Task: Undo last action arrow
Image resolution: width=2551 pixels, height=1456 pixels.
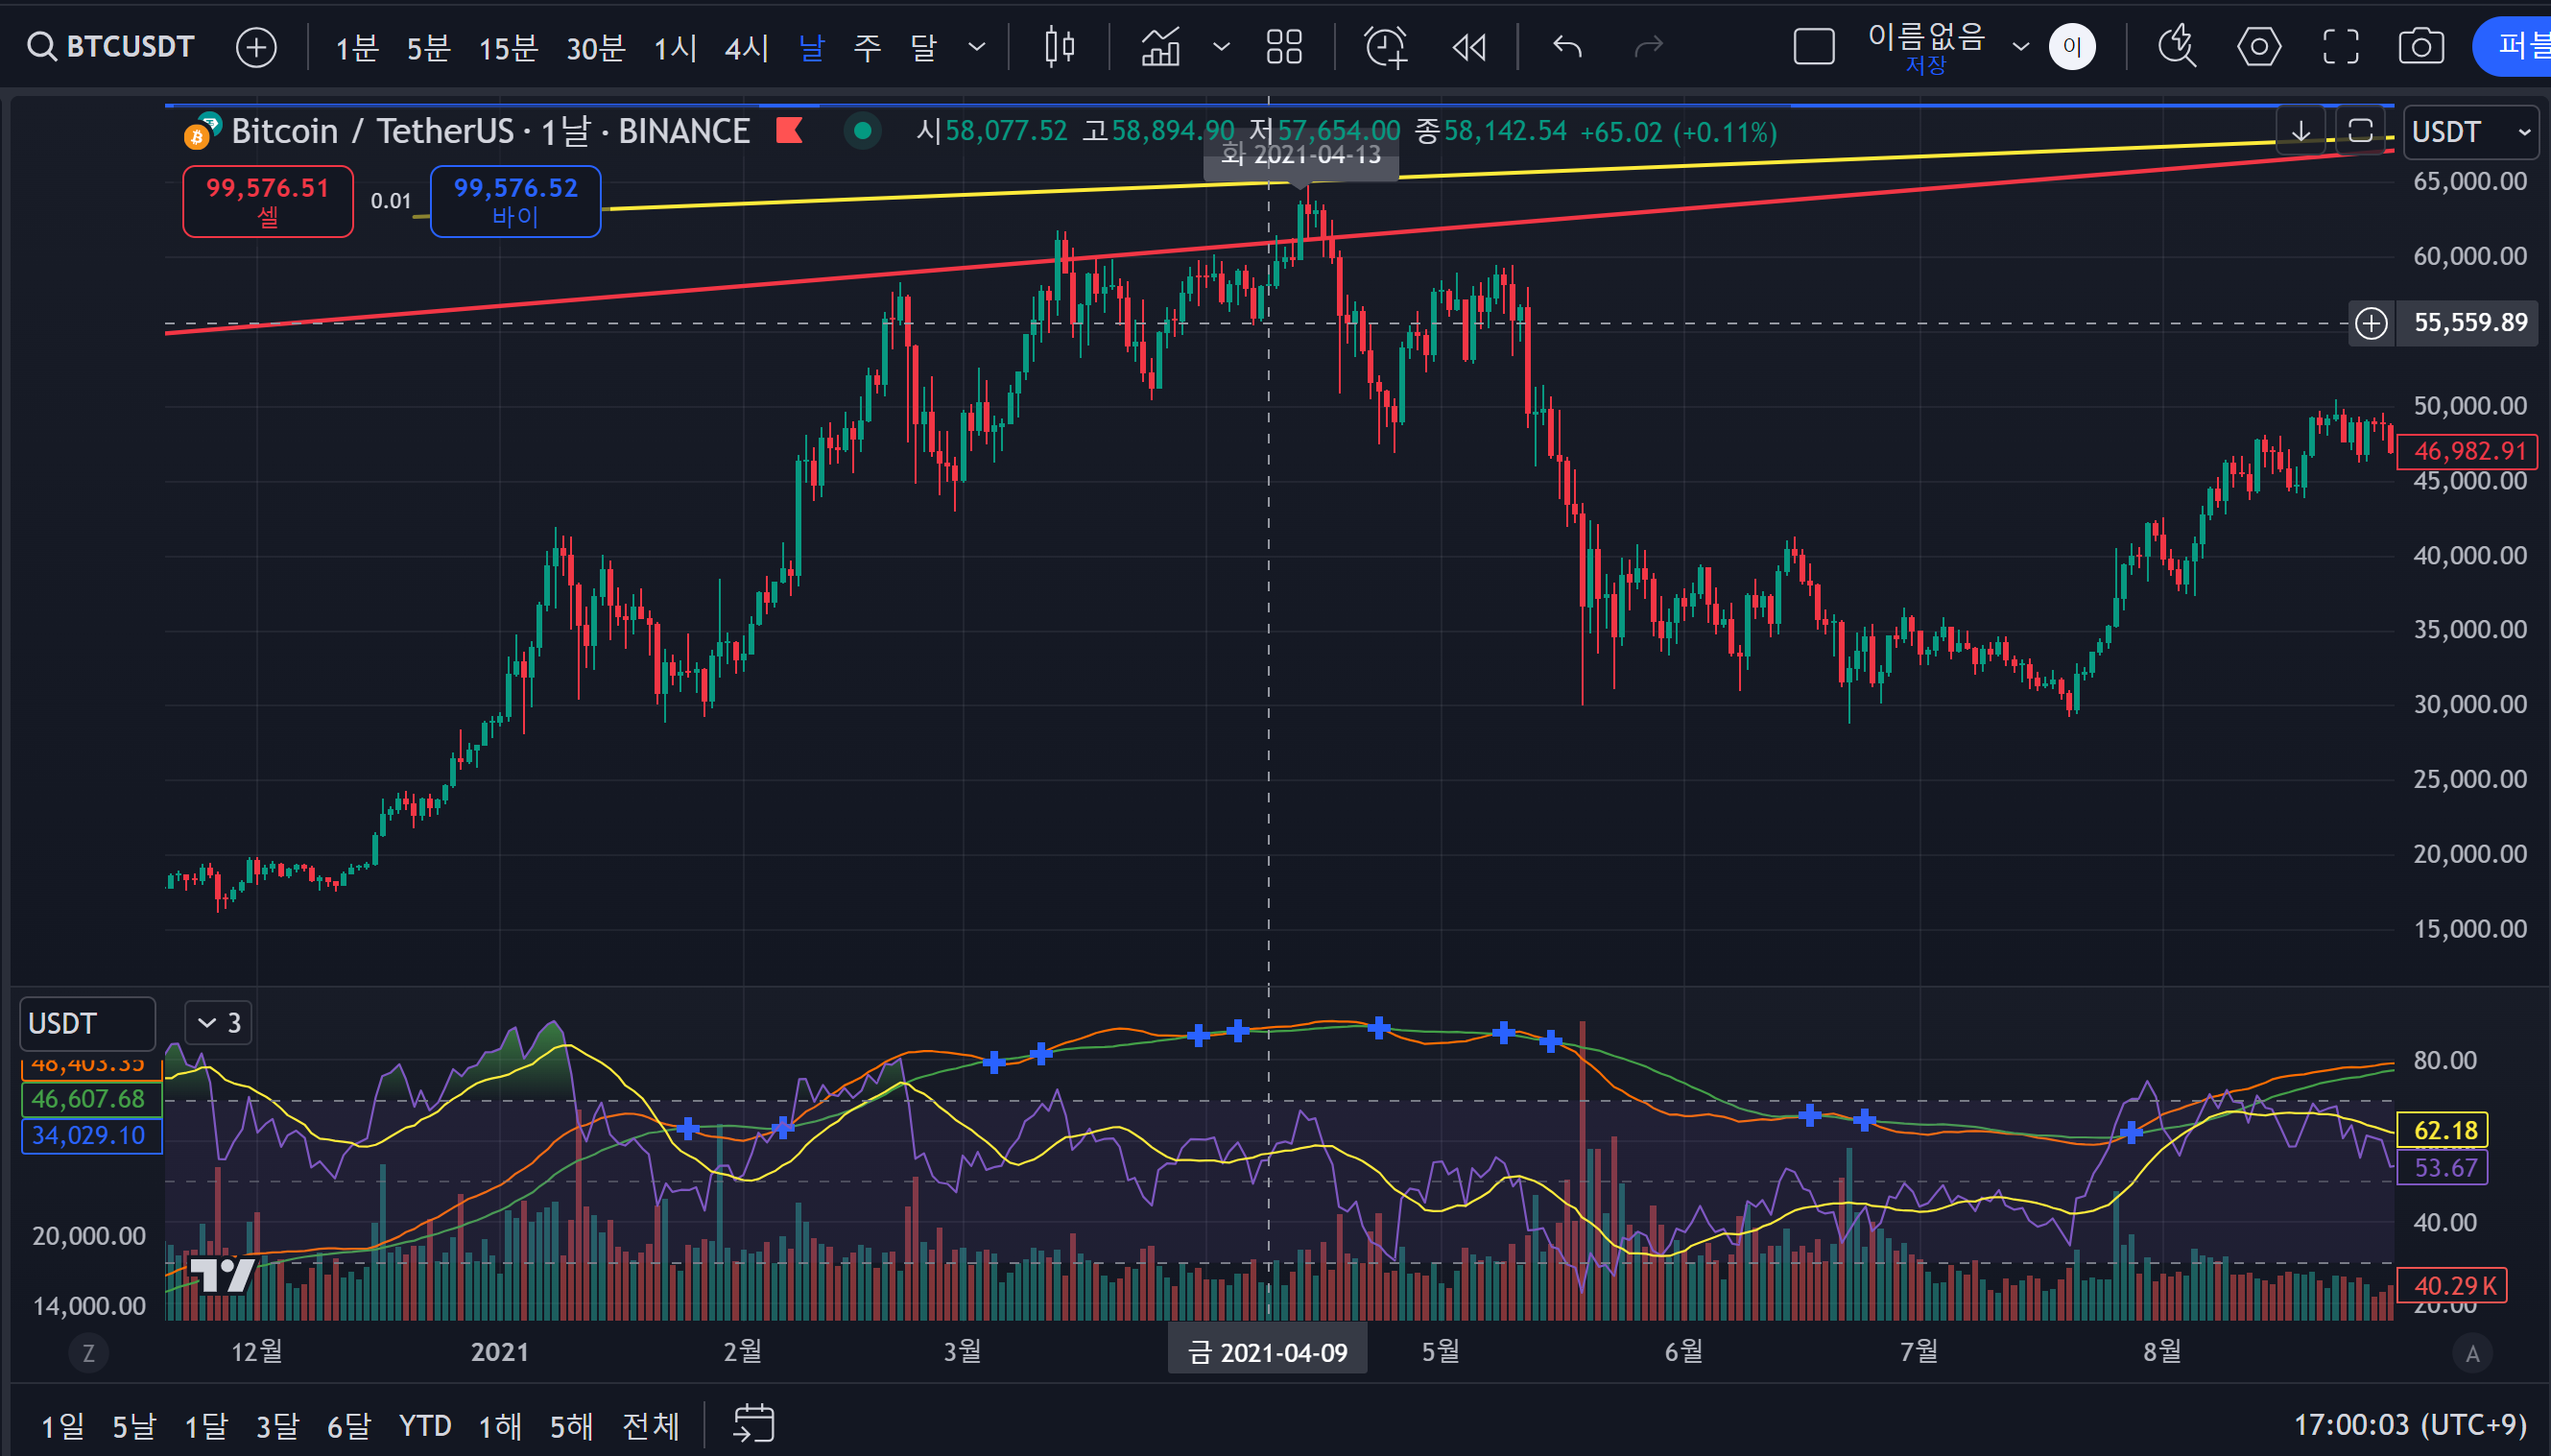Action: click(1567, 46)
